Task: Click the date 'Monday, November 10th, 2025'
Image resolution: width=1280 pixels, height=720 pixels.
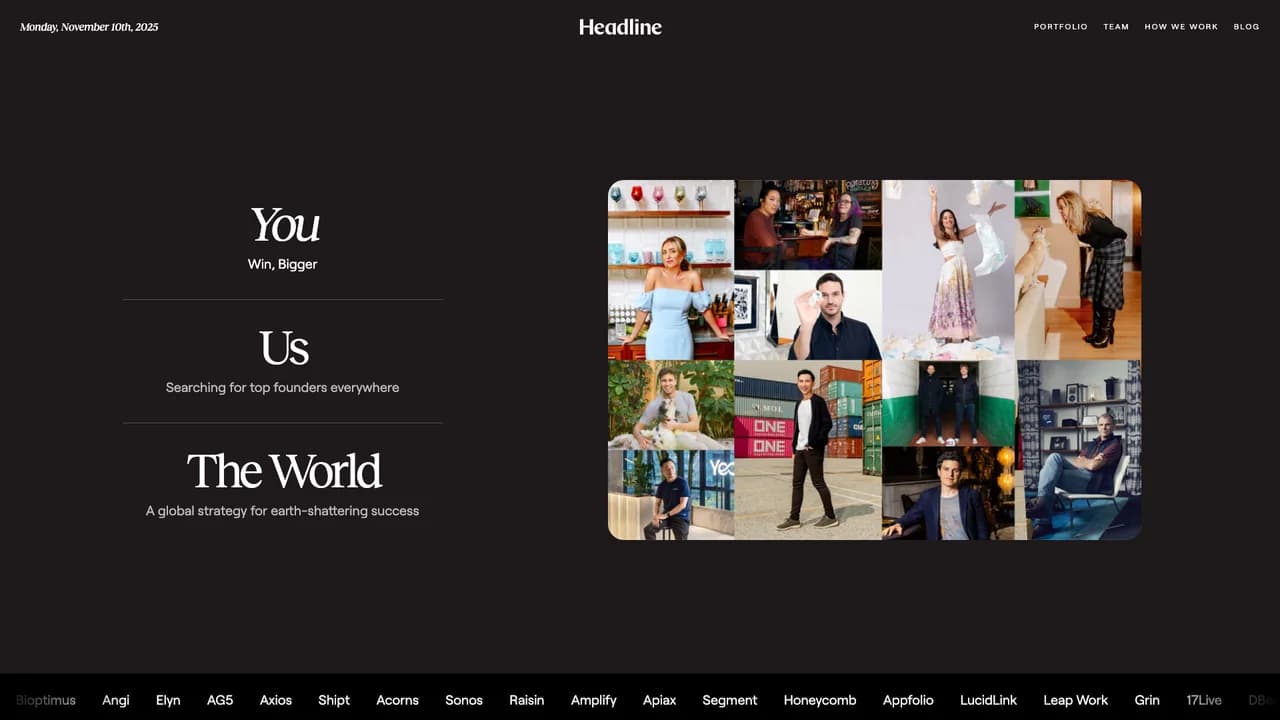Action: (x=89, y=27)
